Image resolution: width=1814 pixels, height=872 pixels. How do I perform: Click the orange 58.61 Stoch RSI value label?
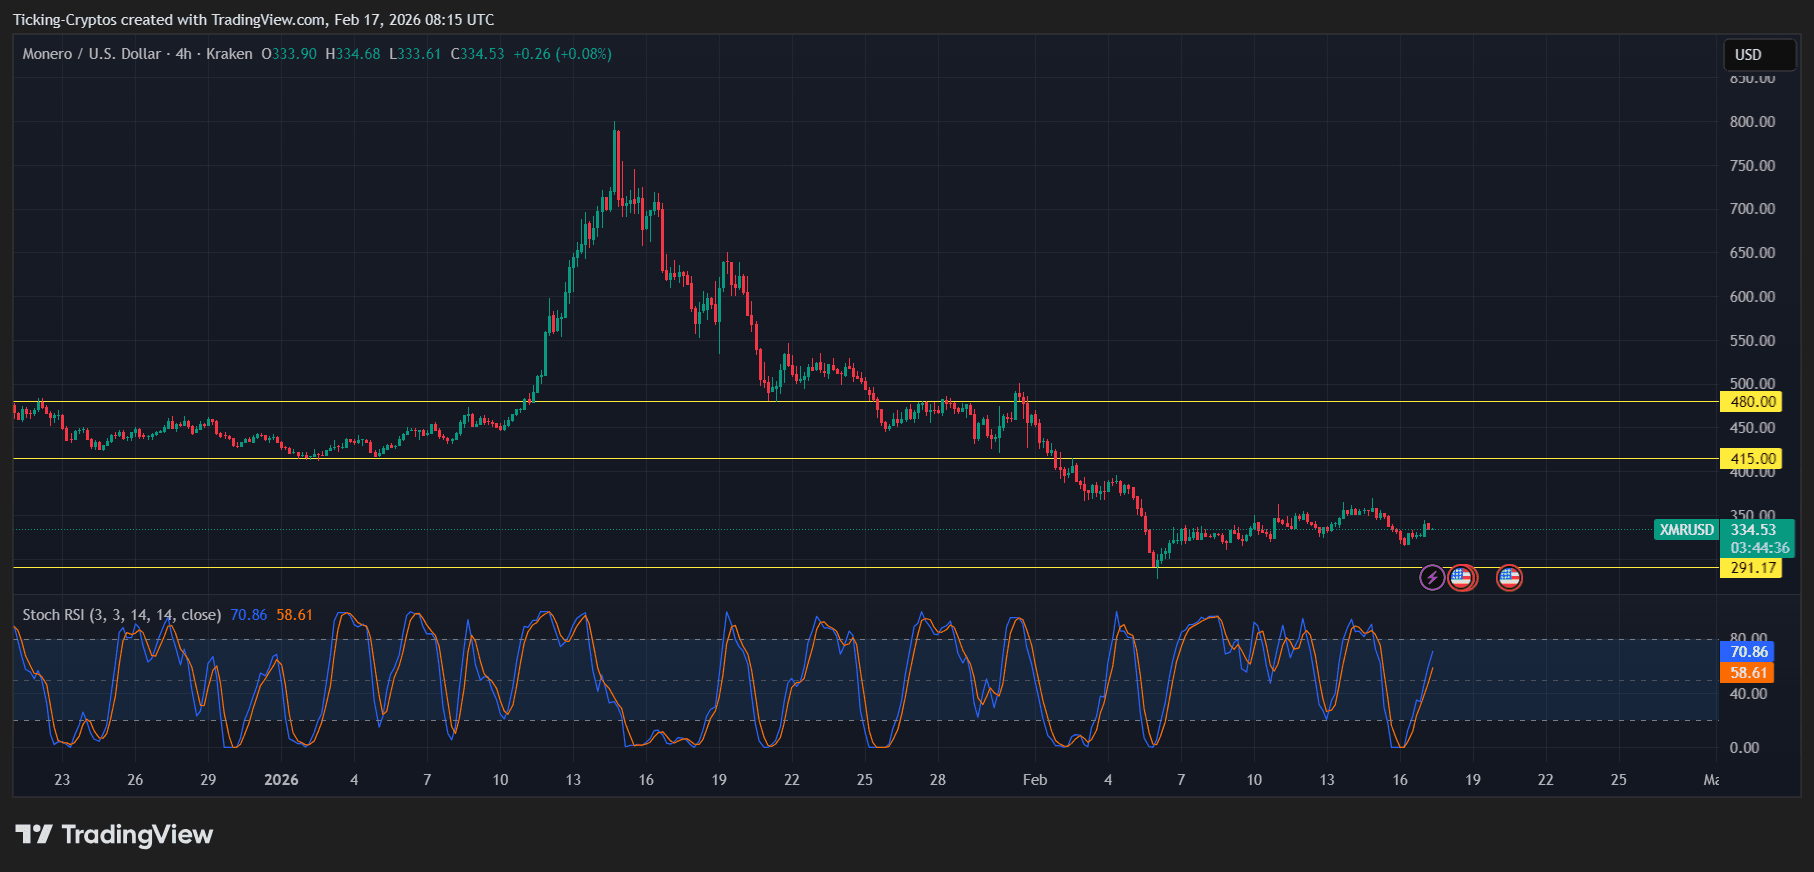[x=1748, y=673]
